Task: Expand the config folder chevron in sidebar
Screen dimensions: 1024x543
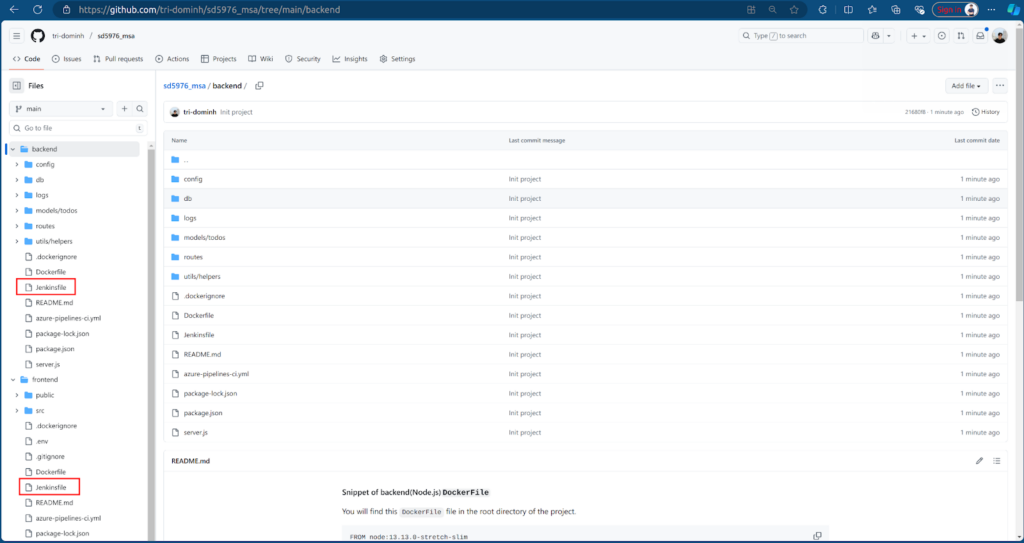Action: (17, 164)
